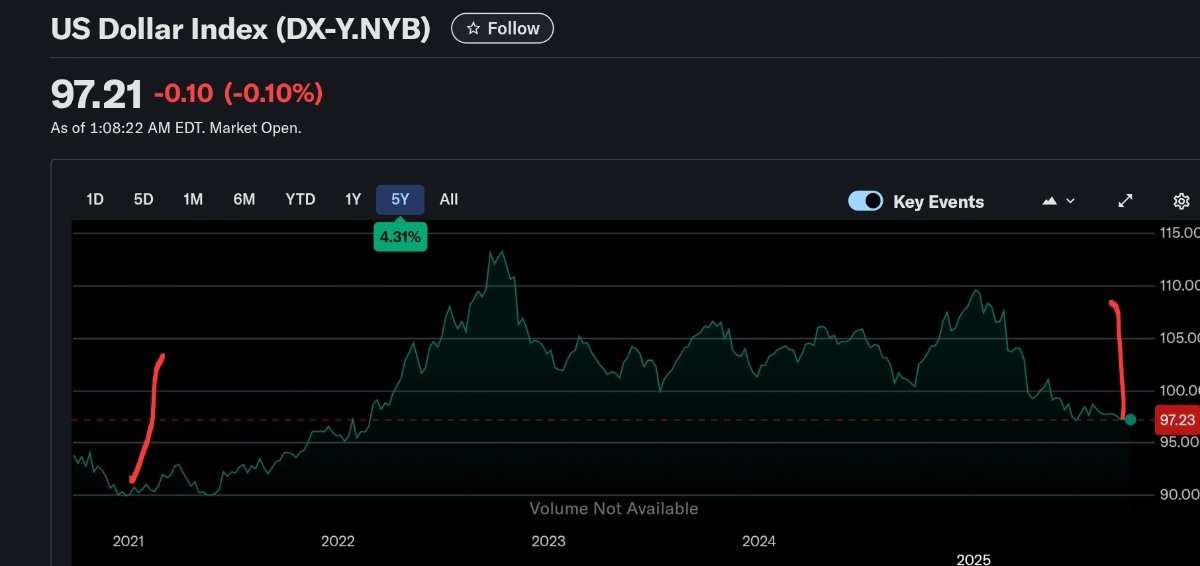Viewport: 1200px width, 566px height.
Task: Click the red 97.23 price label
Action: pos(1176,420)
